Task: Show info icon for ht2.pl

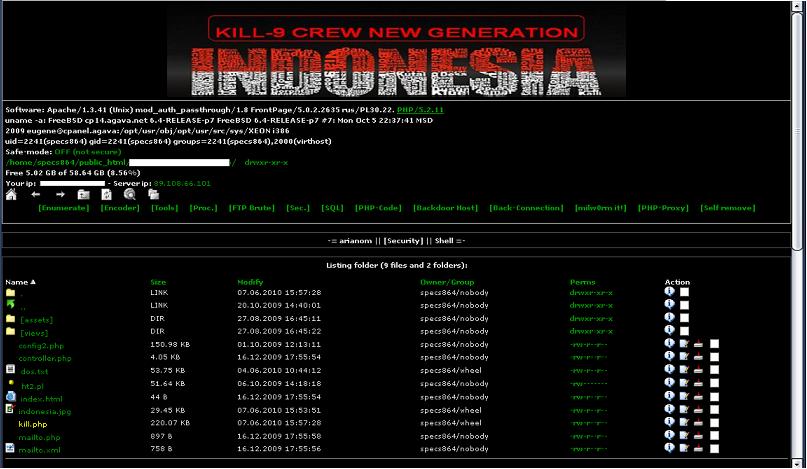Action: click(x=669, y=383)
